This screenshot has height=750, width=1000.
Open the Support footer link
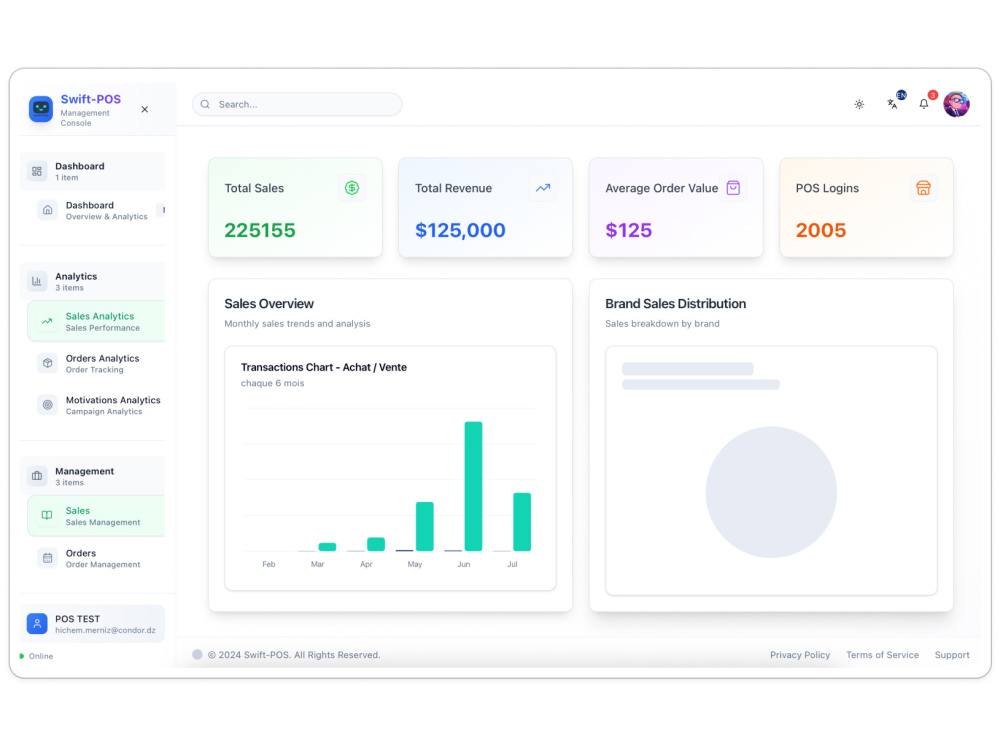tap(952, 655)
